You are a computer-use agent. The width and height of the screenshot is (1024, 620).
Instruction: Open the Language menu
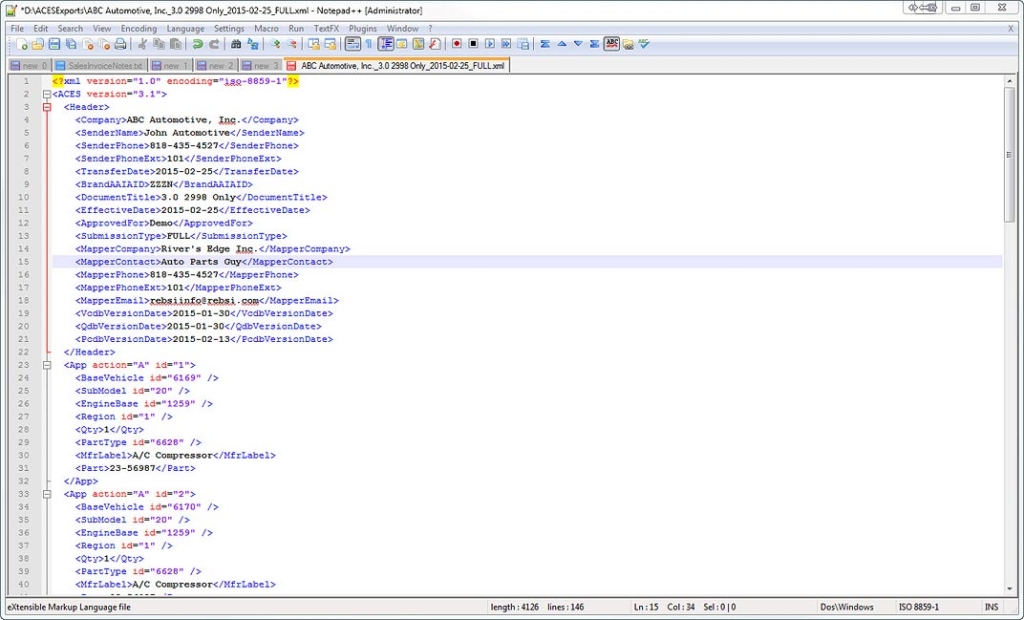pos(185,29)
